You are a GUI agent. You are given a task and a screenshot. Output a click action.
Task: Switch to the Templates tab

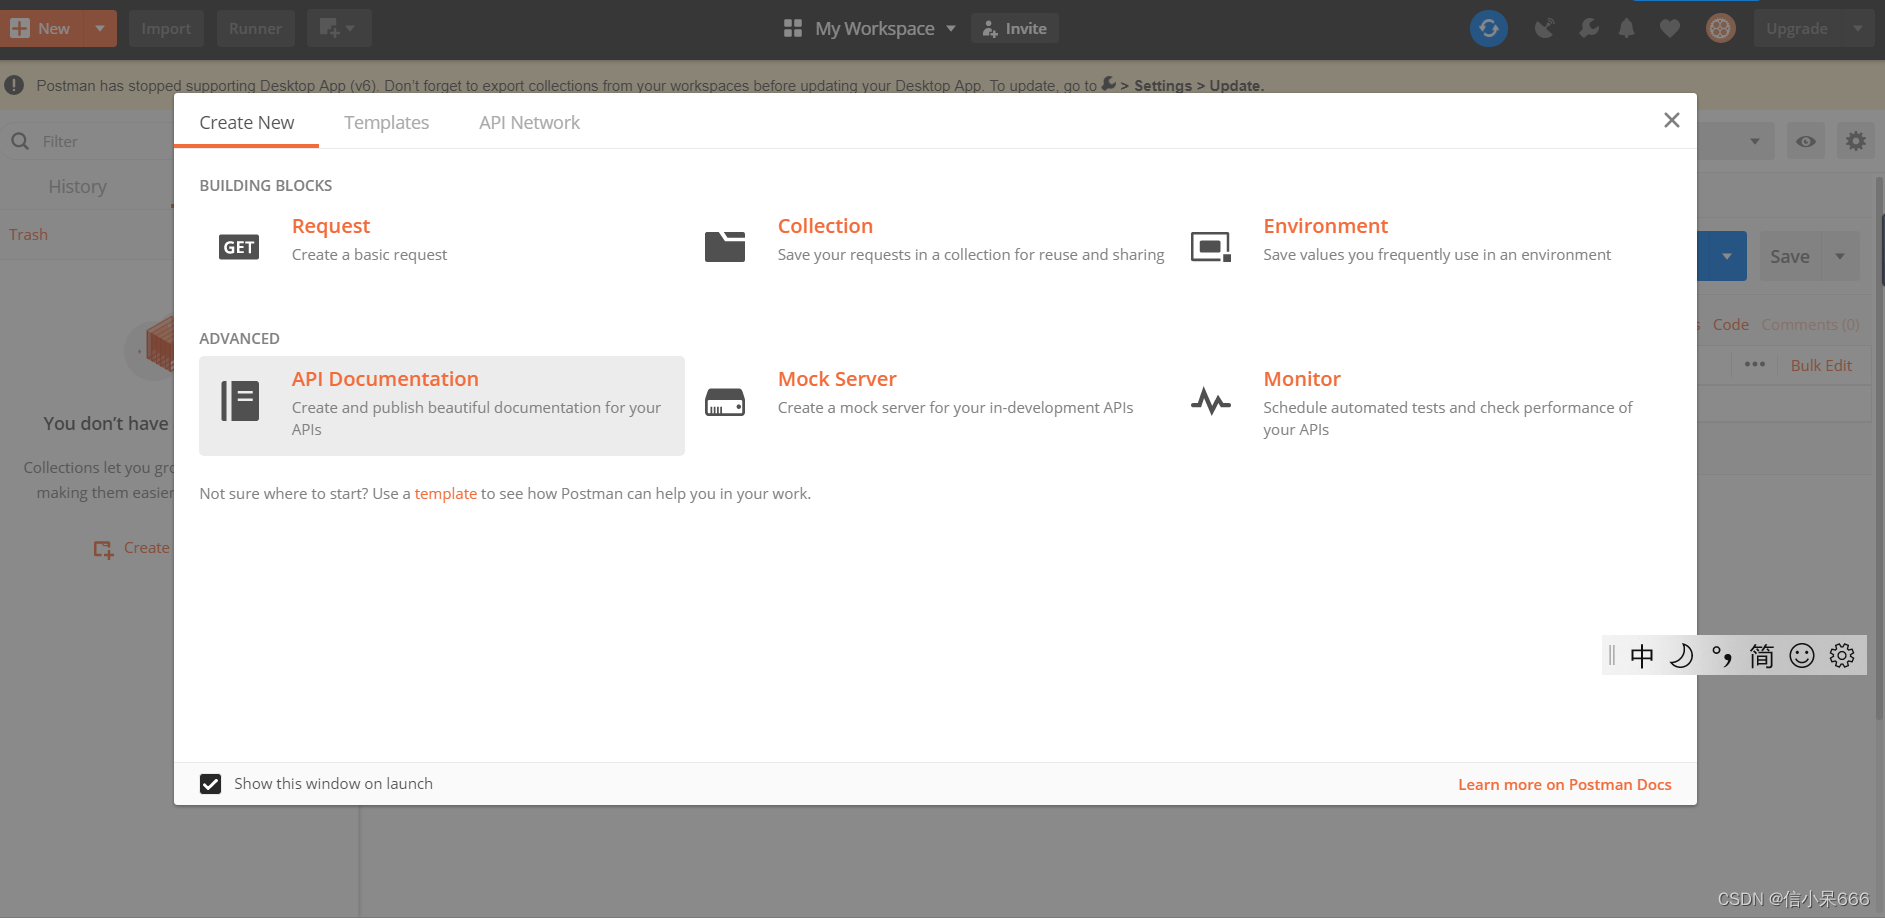tap(386, 122)
